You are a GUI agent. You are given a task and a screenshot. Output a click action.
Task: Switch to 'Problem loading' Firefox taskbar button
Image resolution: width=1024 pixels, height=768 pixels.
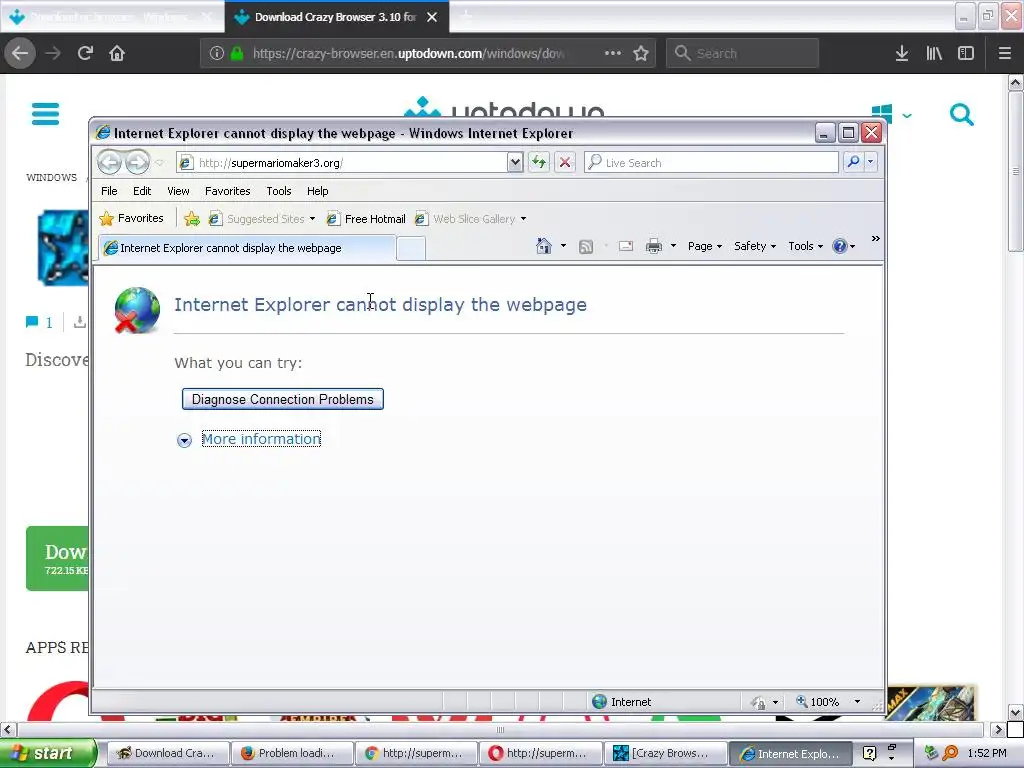tap(291, 753)
